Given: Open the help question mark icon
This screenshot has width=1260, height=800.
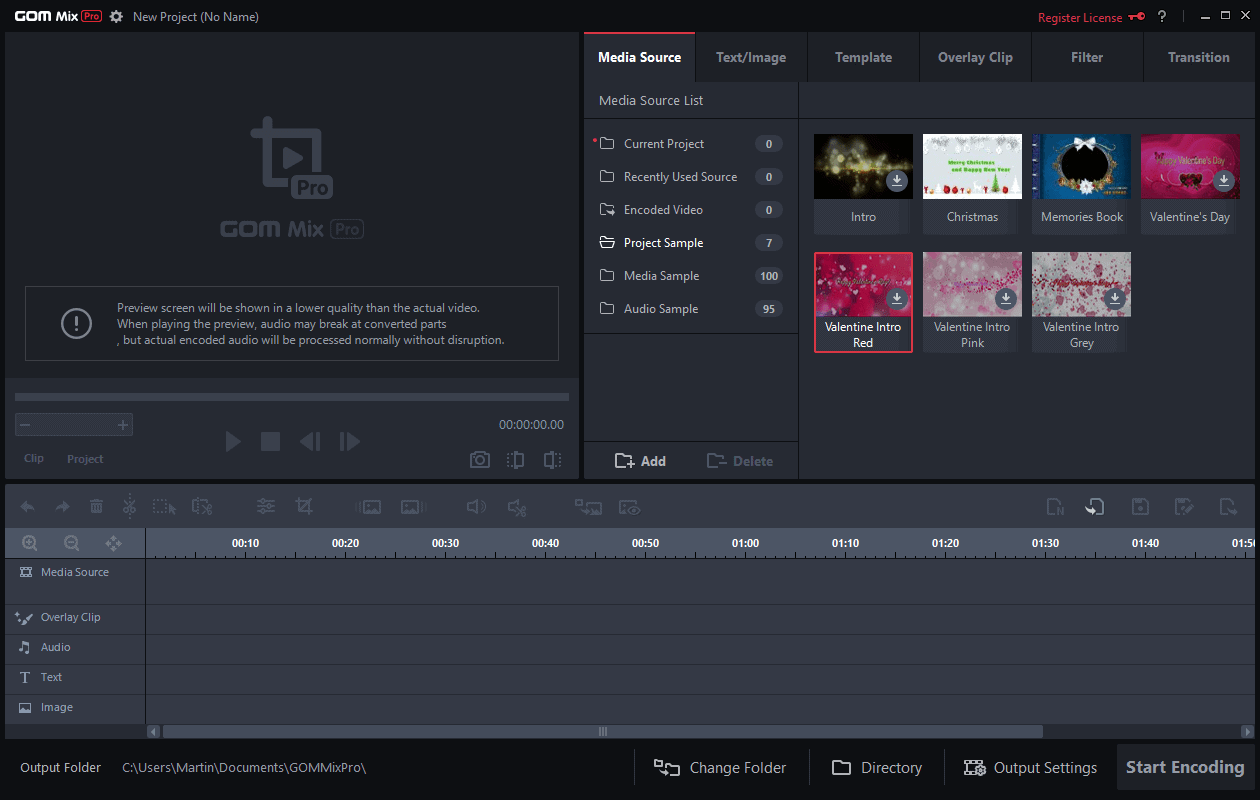Looking at the screenshot, I should (1162, 17).
